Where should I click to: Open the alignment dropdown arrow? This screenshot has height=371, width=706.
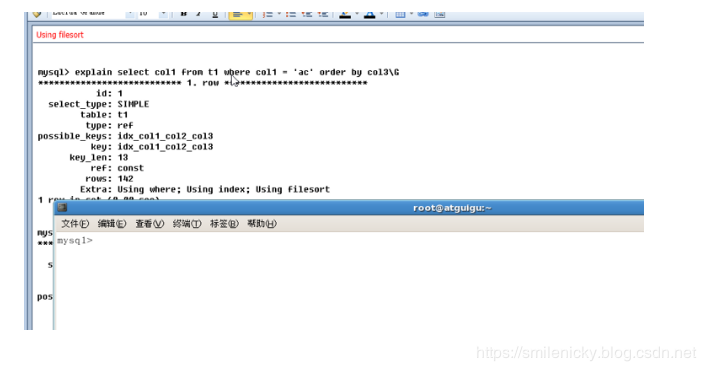tap(249, 14)
